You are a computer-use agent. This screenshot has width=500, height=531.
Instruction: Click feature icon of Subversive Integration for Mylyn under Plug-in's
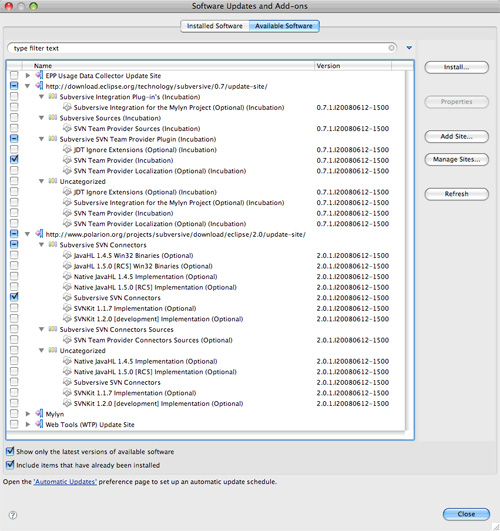click(x=67, y=107)
